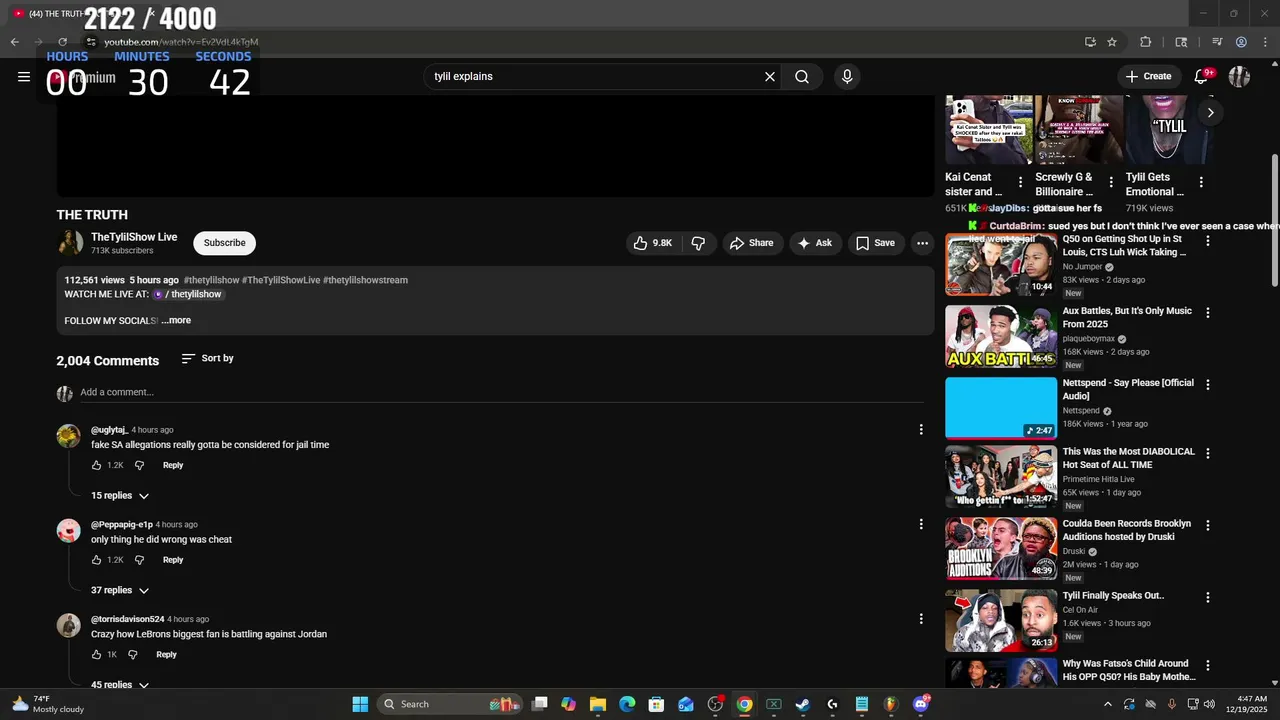Expand 15 replies thread

click(x=120, y=496)
